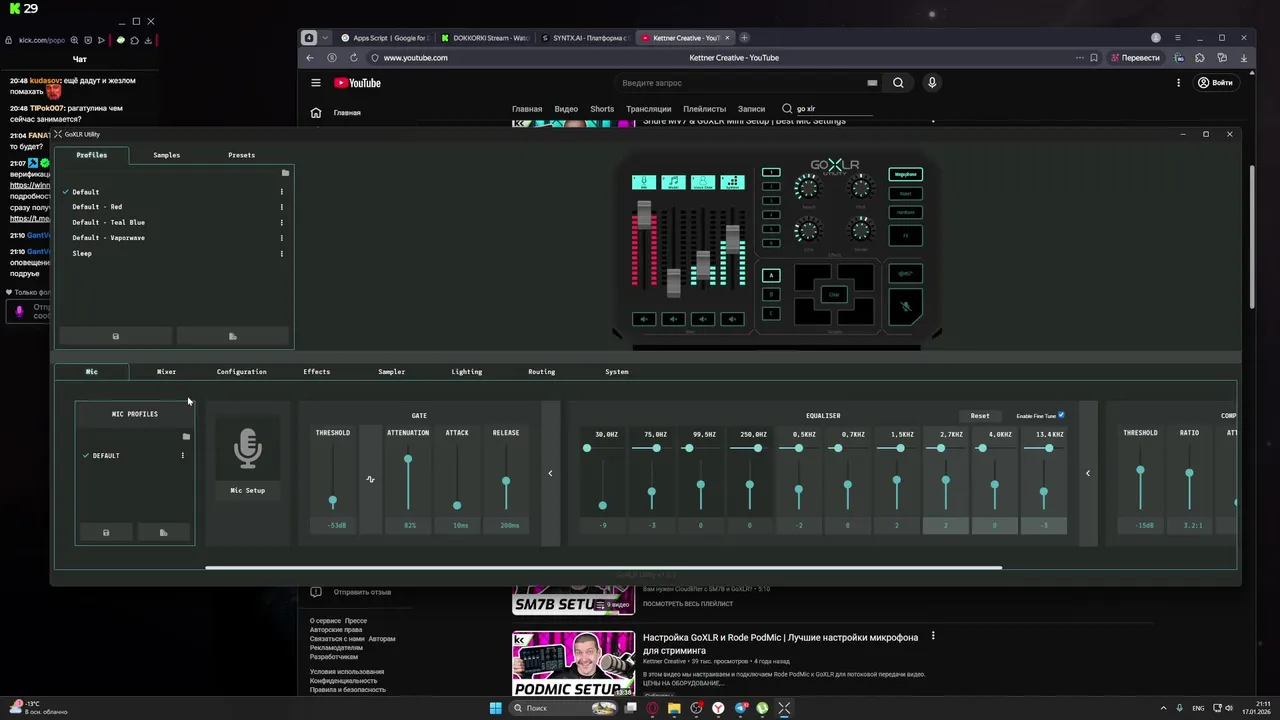Click the Gate Threshold slider handle
The width and height of the screenshot is (1280, 720).
[333, 501]
